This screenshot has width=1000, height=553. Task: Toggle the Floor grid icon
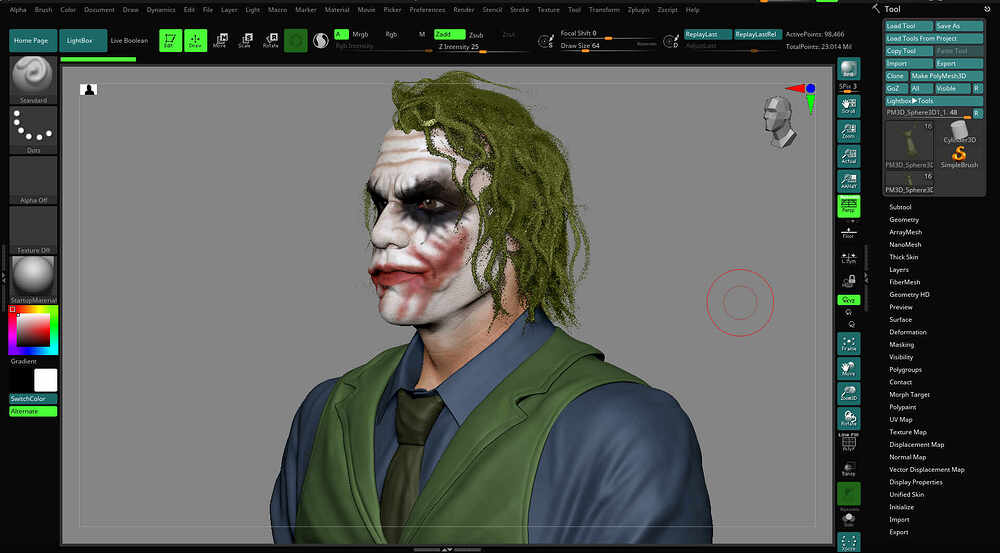coord(848,232)
